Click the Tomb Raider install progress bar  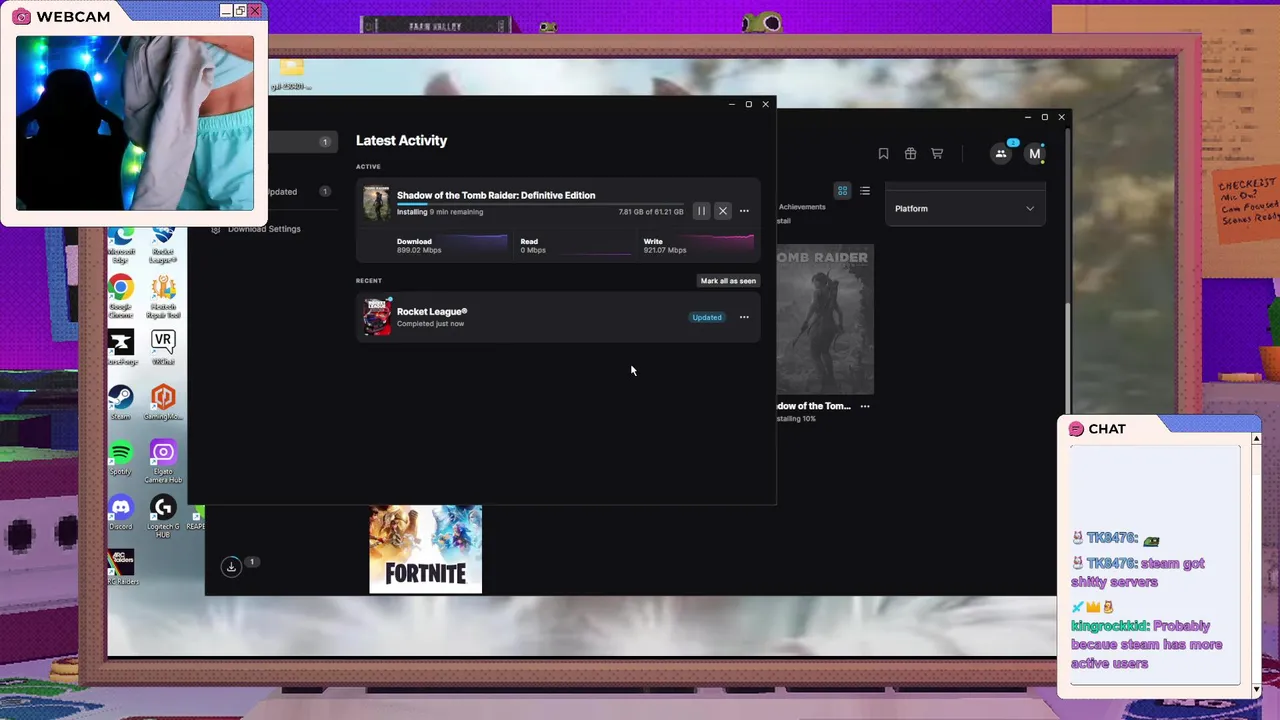[x=540, y=204]
